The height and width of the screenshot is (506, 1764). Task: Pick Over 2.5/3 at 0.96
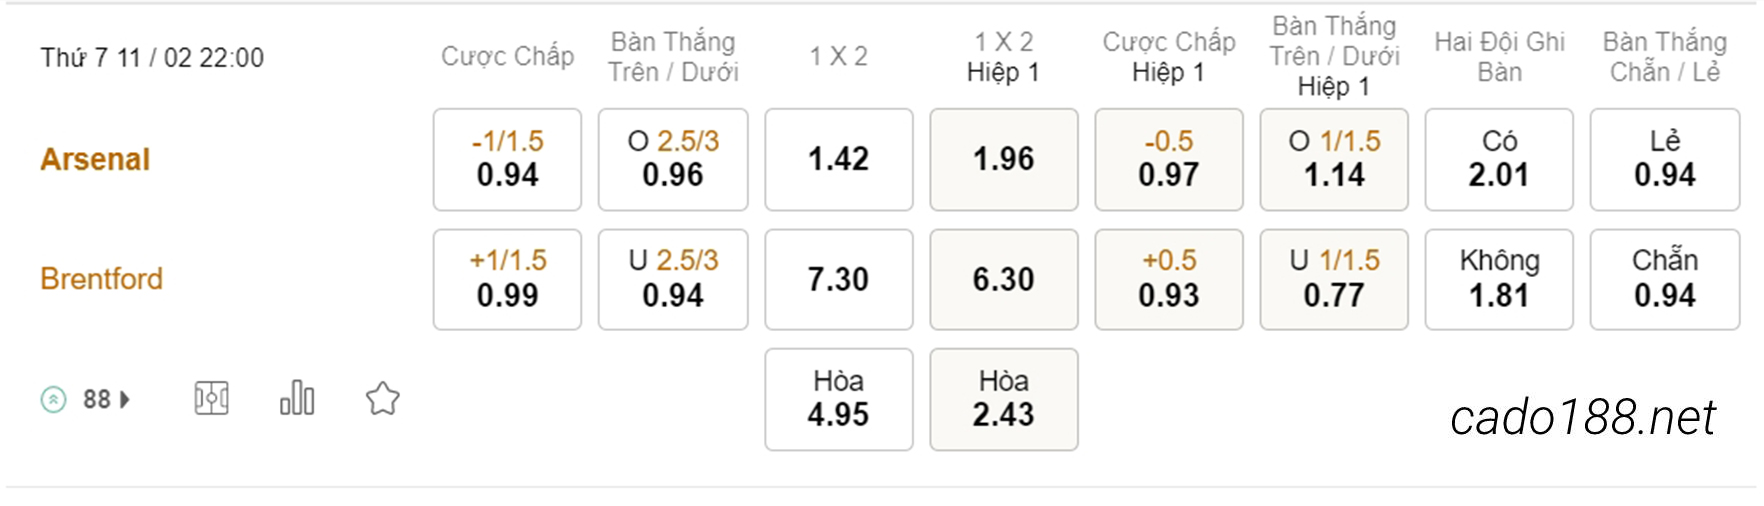tap(673, 160)
